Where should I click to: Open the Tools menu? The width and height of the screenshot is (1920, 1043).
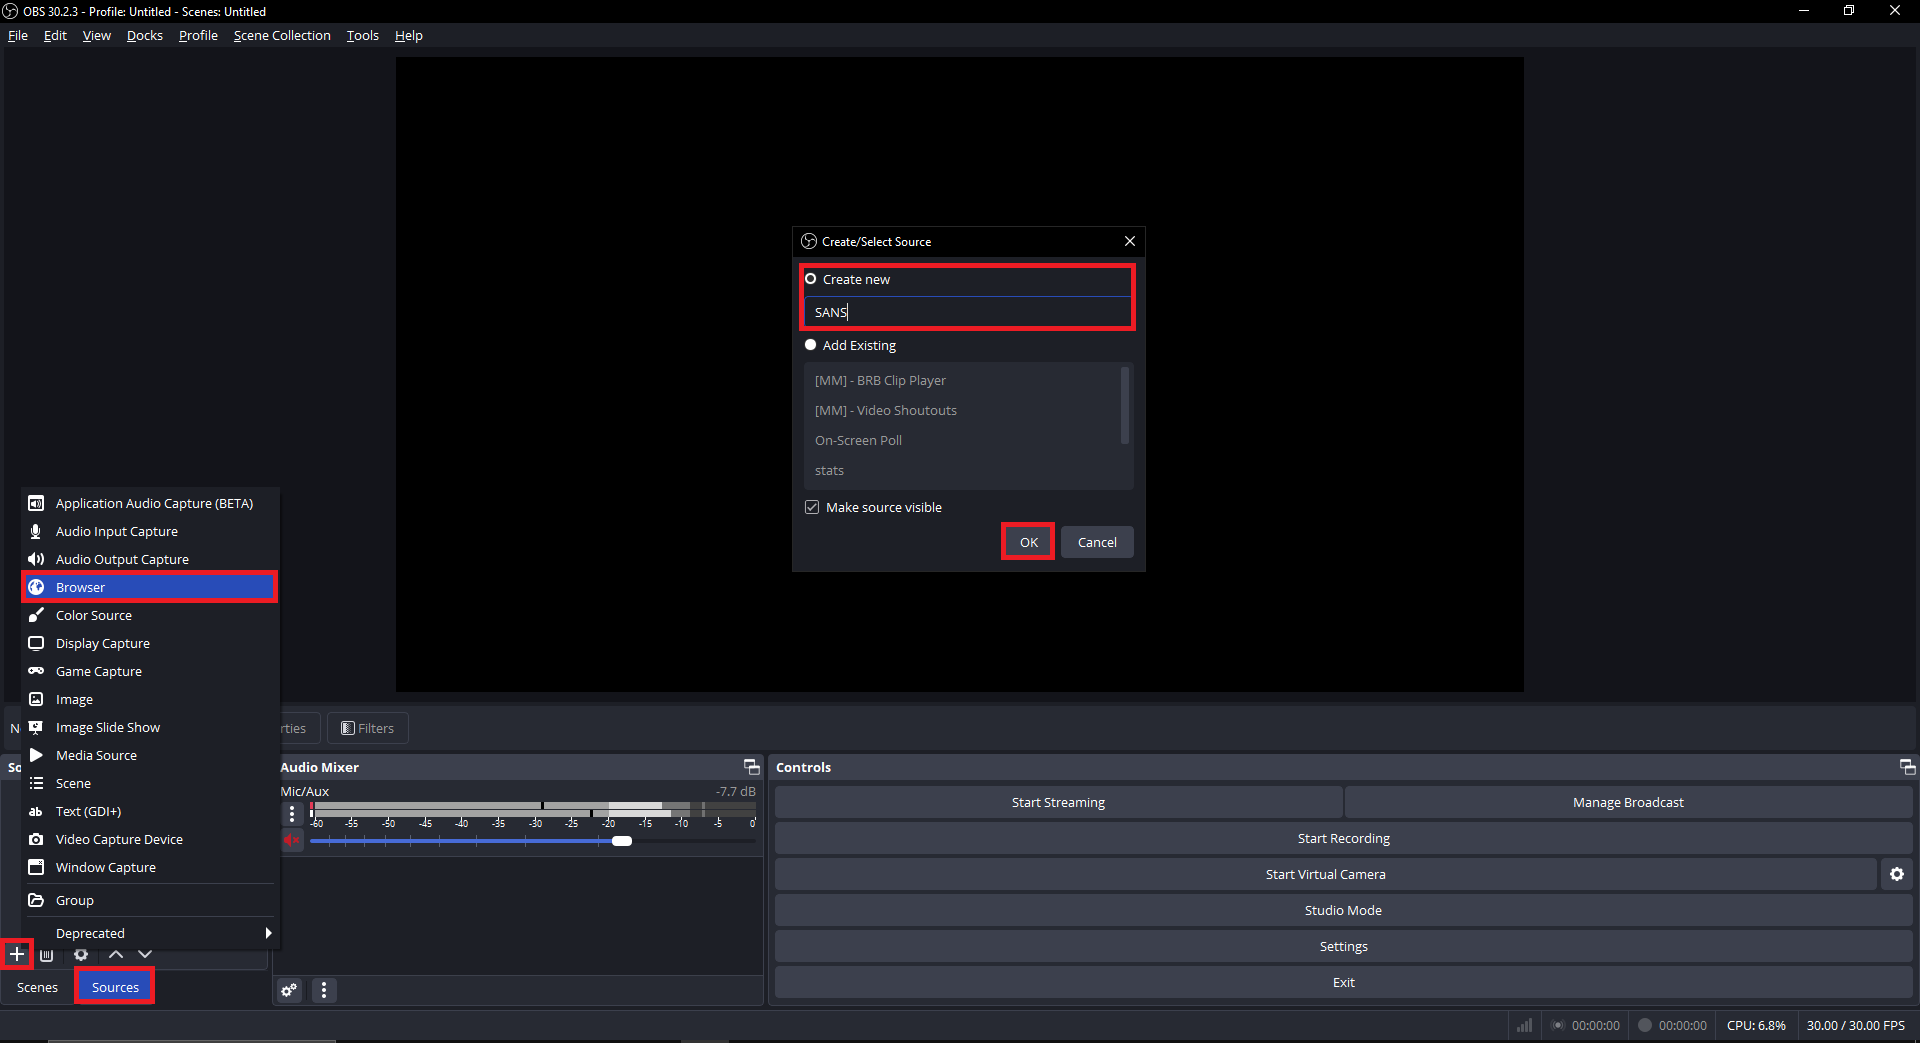click(x=362, y=35)
